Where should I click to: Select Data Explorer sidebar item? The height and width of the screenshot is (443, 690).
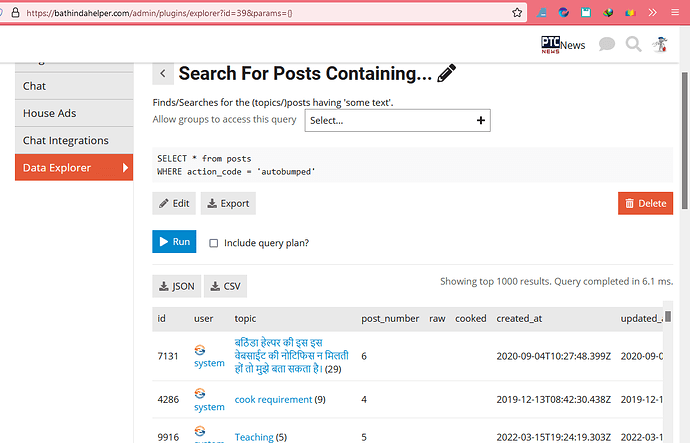74,168
